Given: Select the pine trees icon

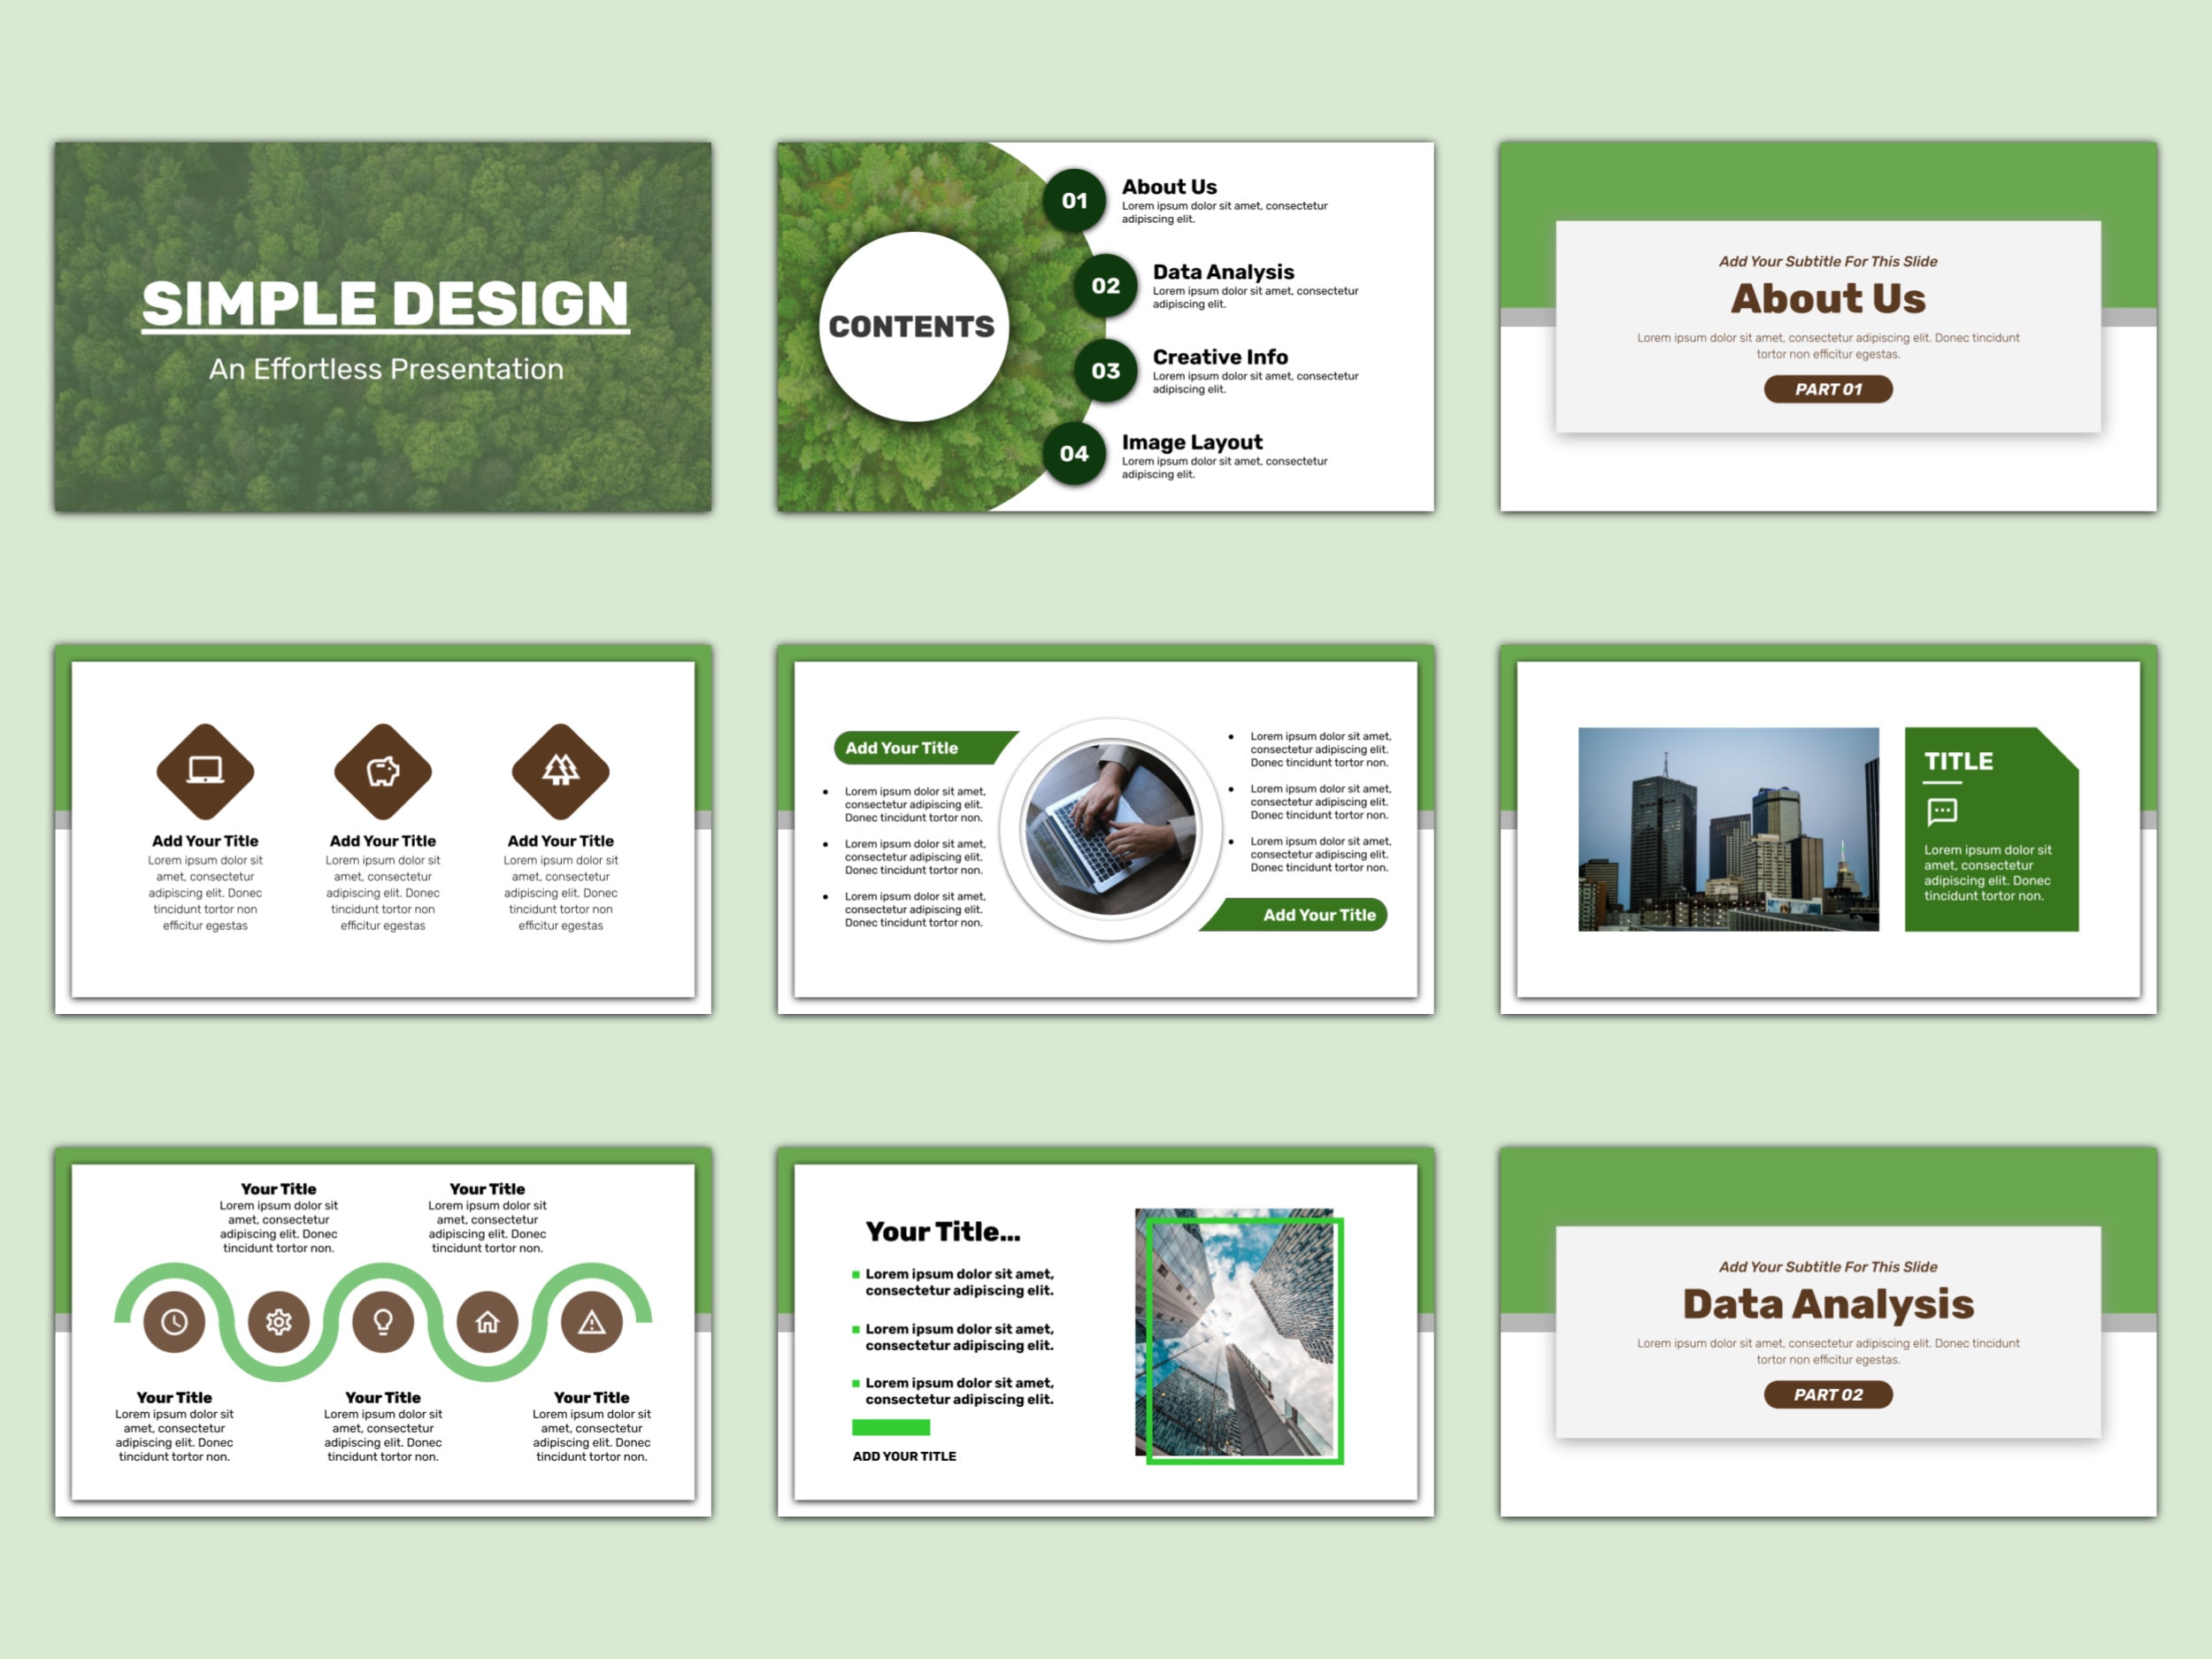Looking at the screenshot, I should click(x=561, y=771).
